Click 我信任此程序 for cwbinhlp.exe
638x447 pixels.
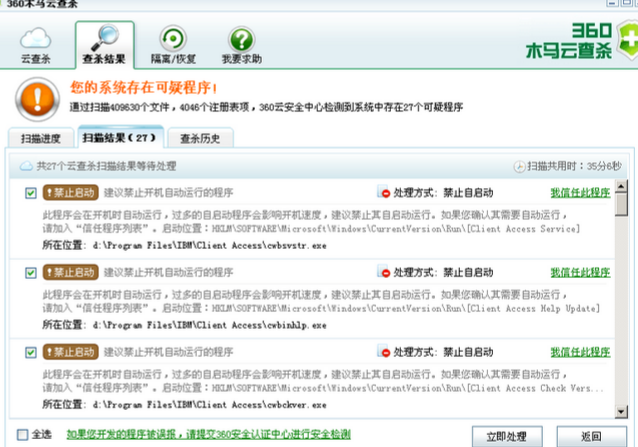point(580,273)
